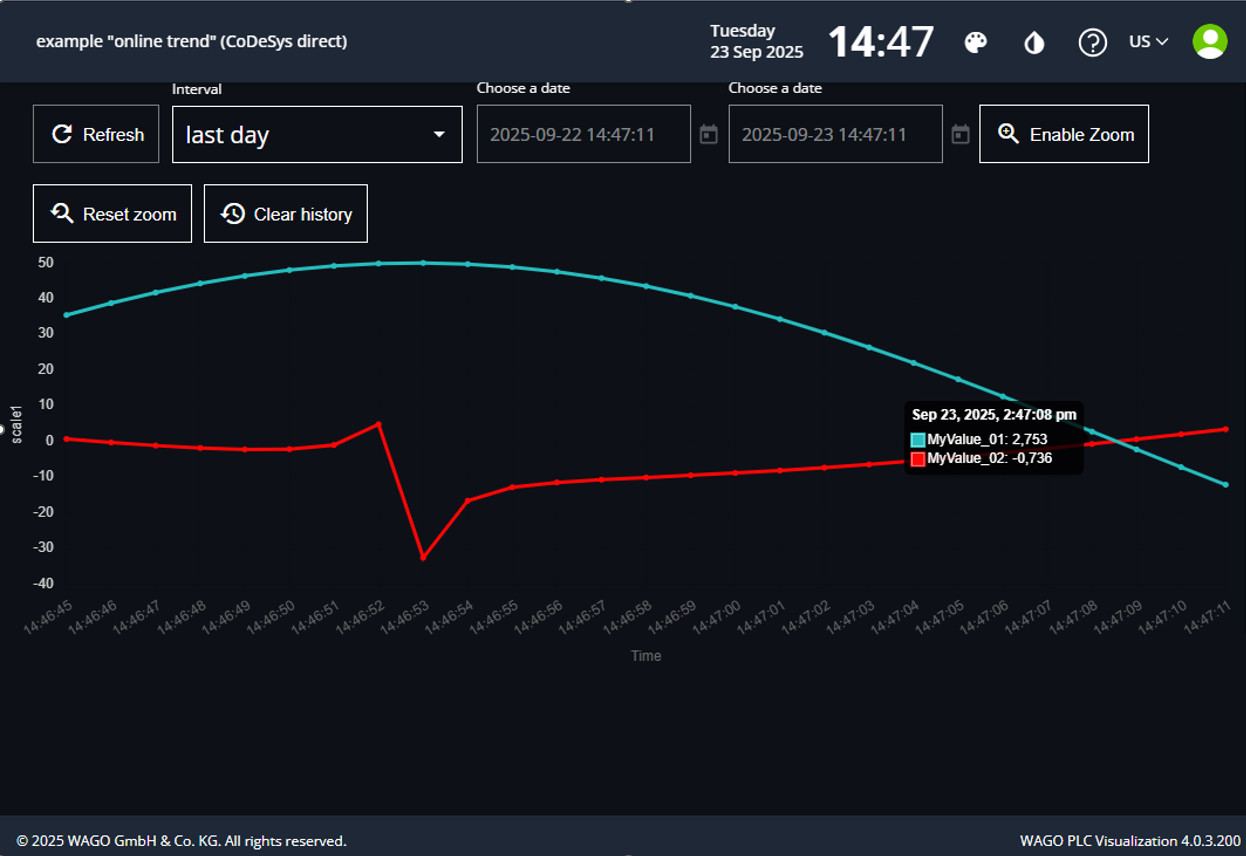Open calendar icon beside the start date
The image size is (1246, 856).
[x=709, y=134]
